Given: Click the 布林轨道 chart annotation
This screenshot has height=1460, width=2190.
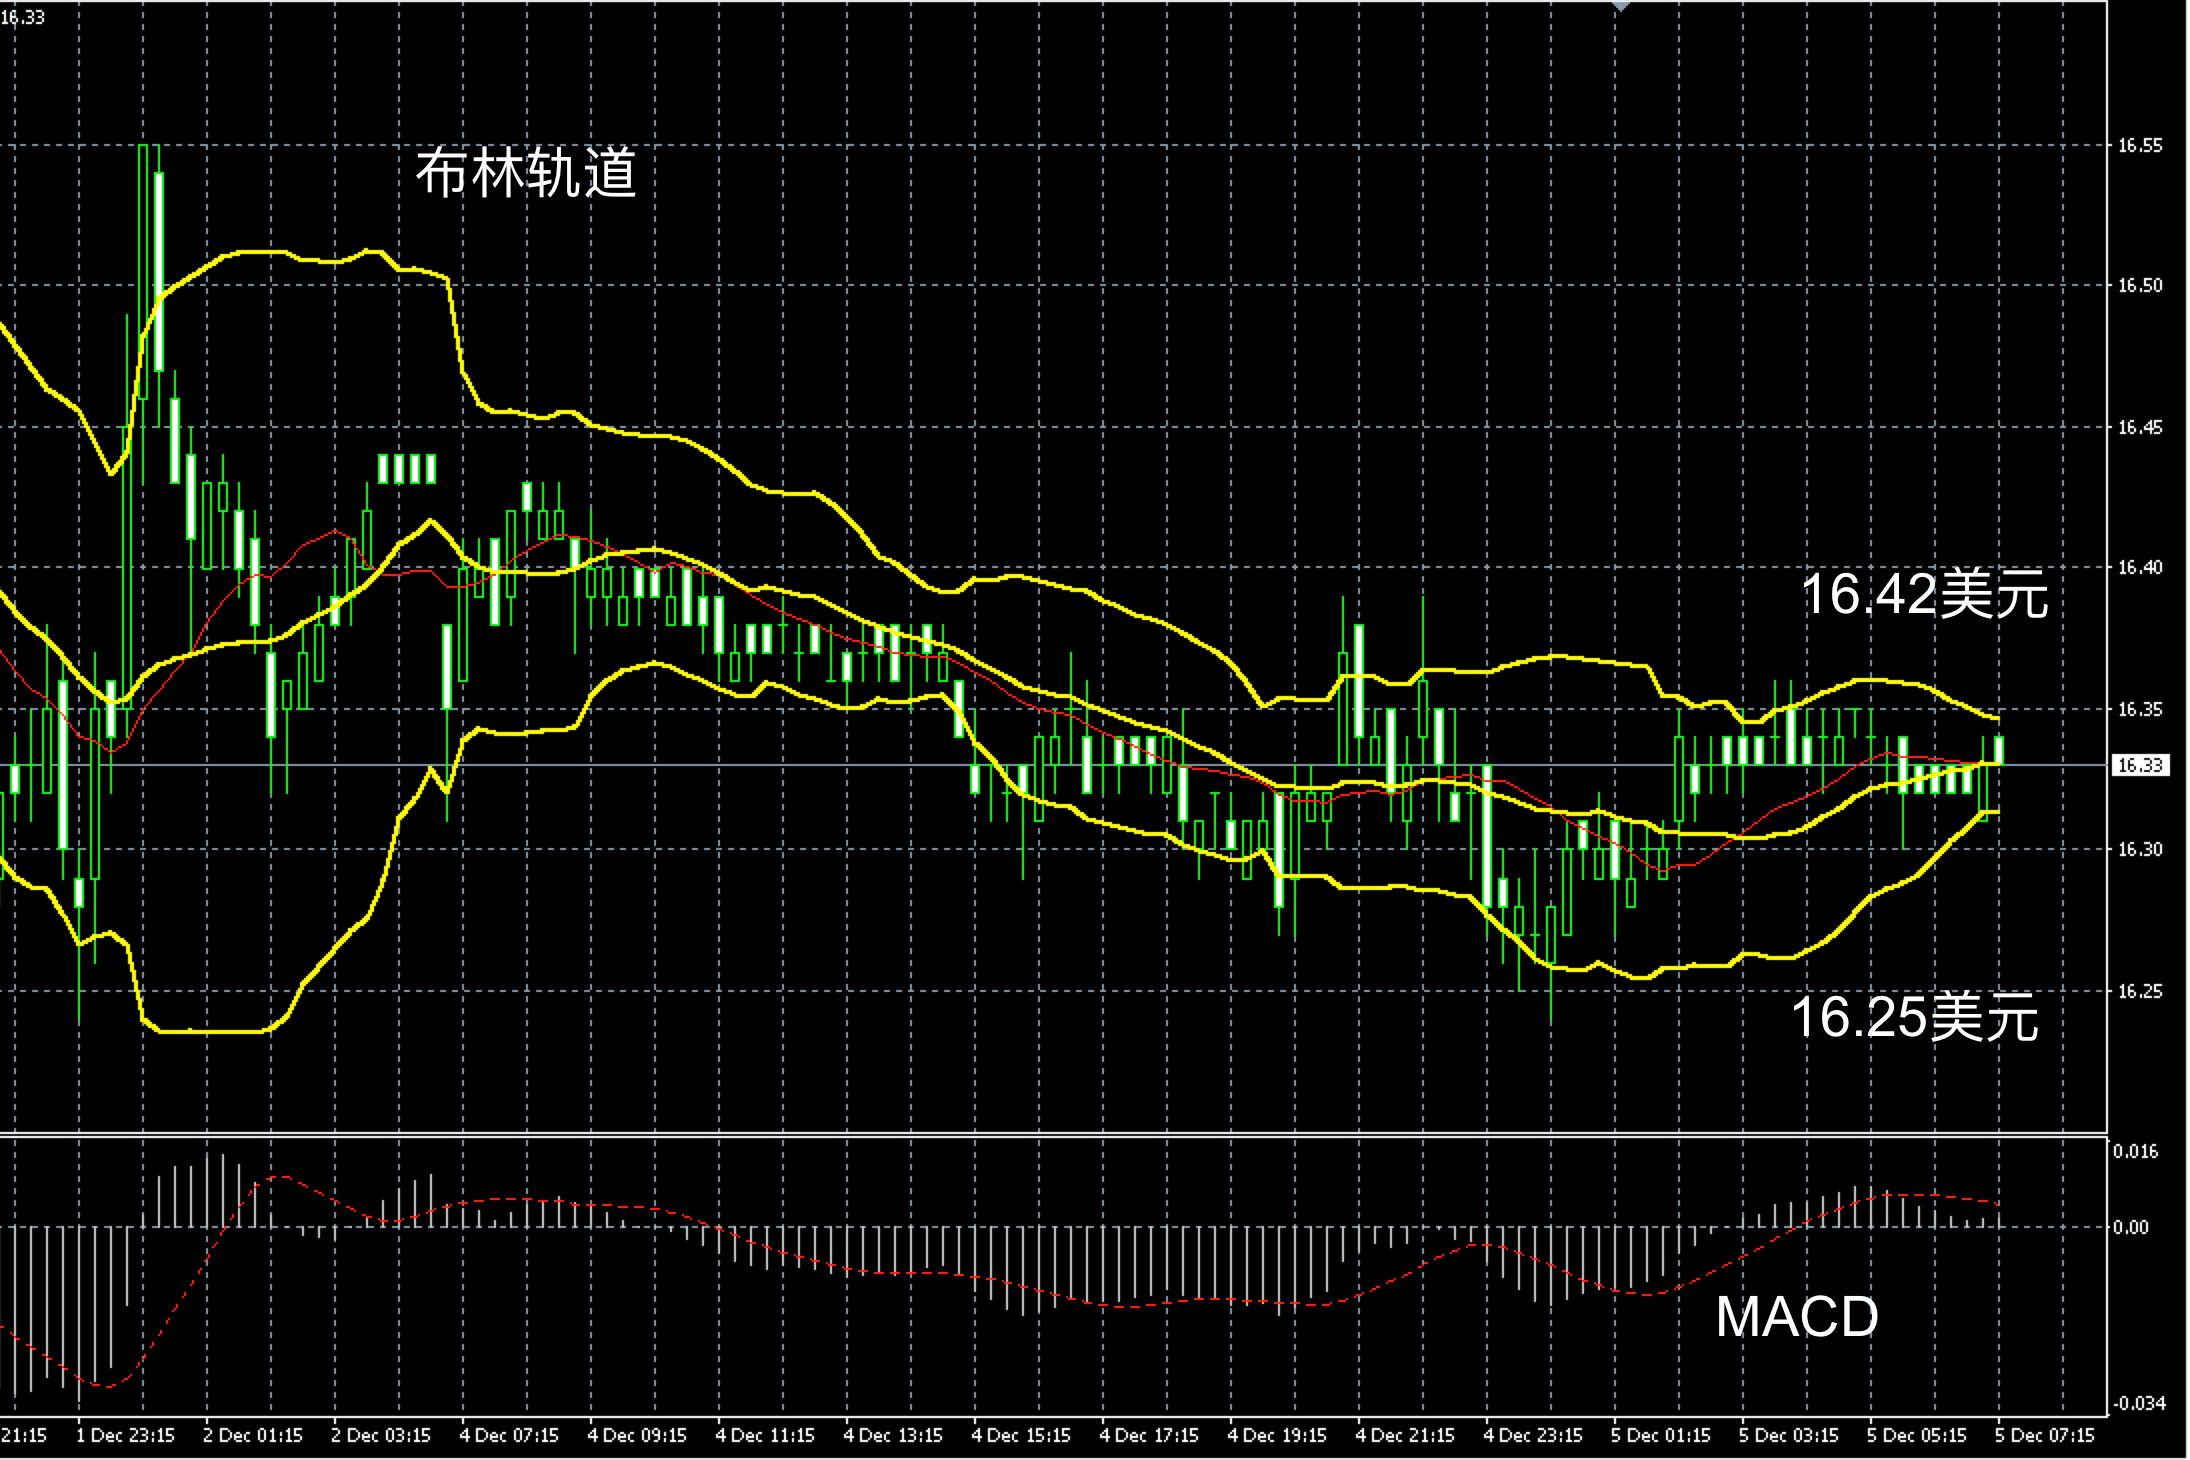Looking at the screenshot, I should pyautogui.click(x=526, y=173).
